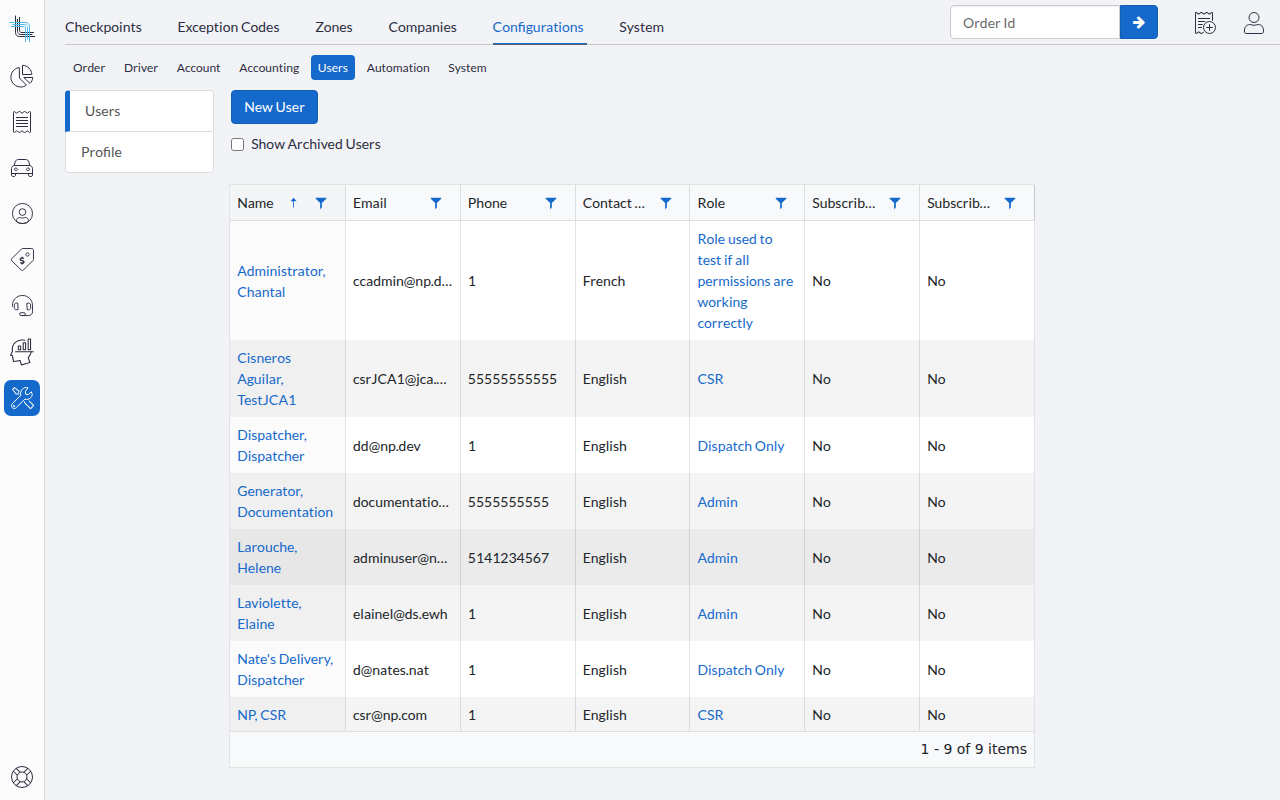Image resolution: width=1280 pixels, height=800 pixels.
Task: Open the orders receipt icon in sidebar
Action: pos(22,122)
